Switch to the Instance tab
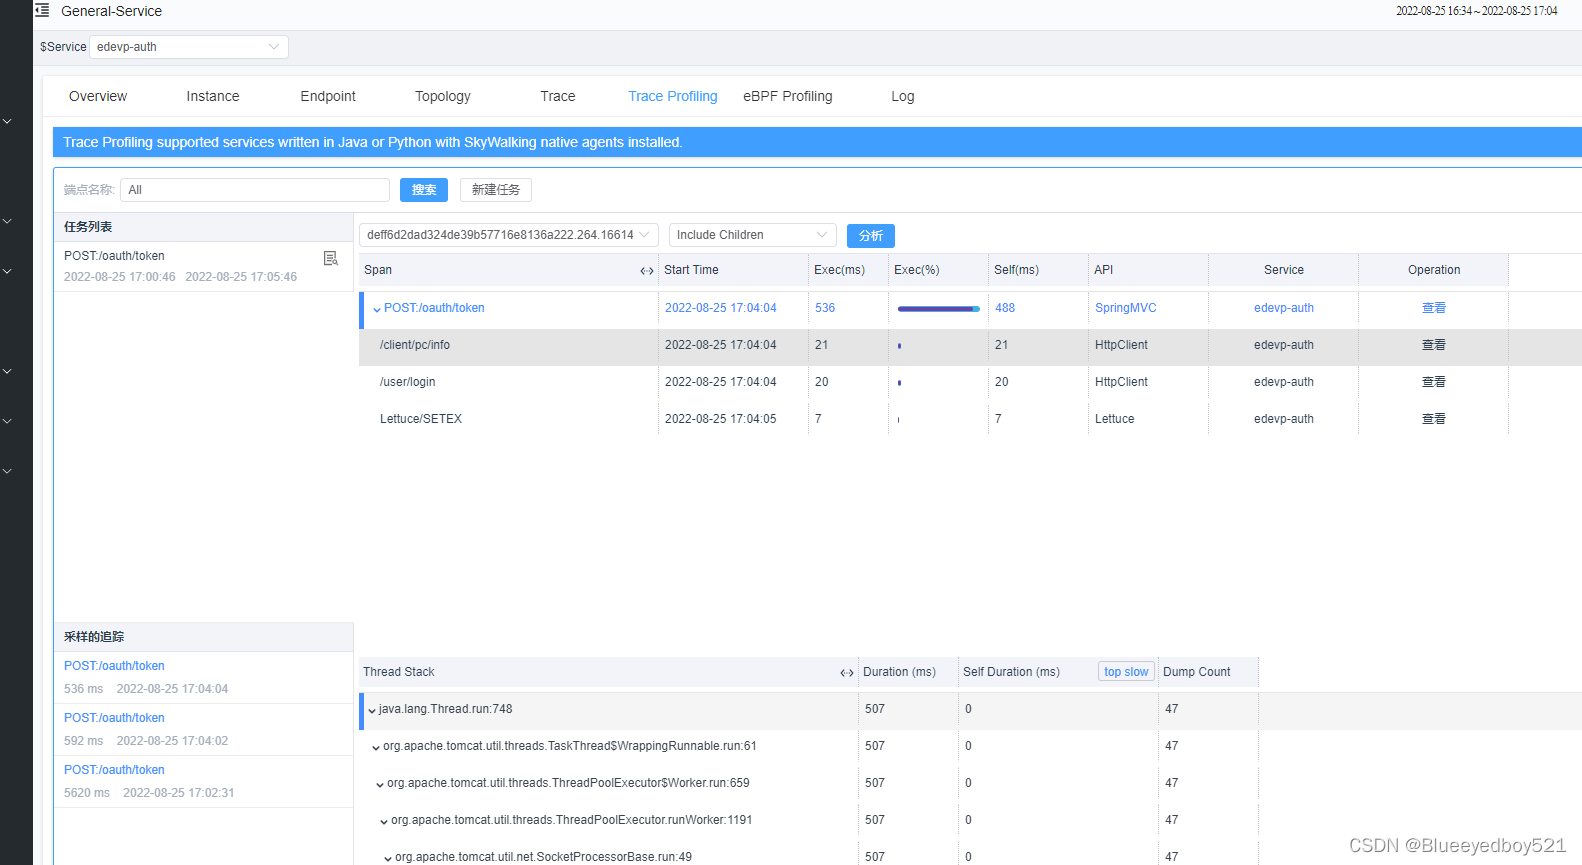The image size is (1582, 865). tap(213, 96)
